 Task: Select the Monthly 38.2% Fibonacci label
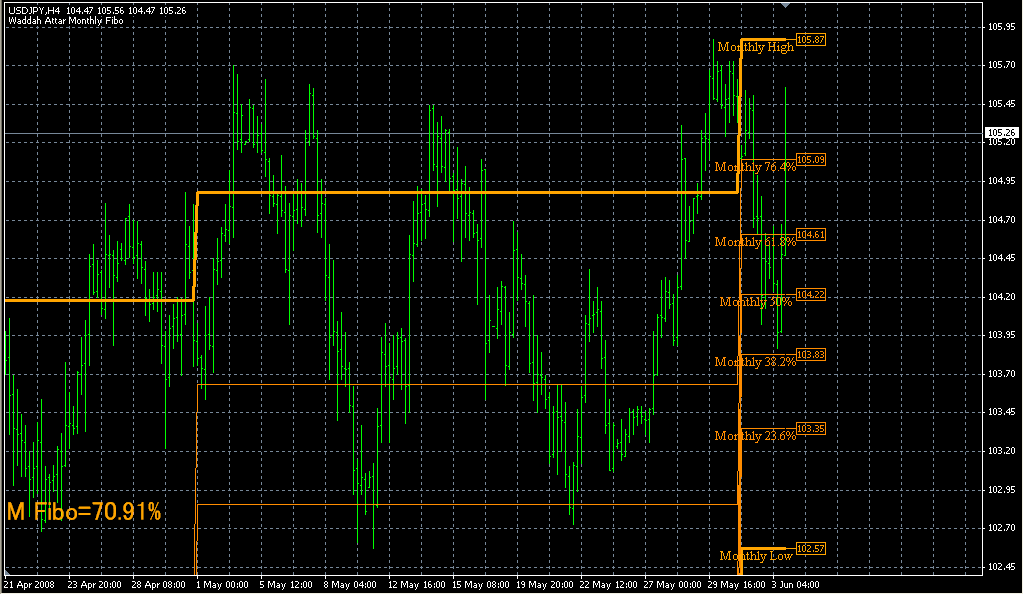coord(755,362)
